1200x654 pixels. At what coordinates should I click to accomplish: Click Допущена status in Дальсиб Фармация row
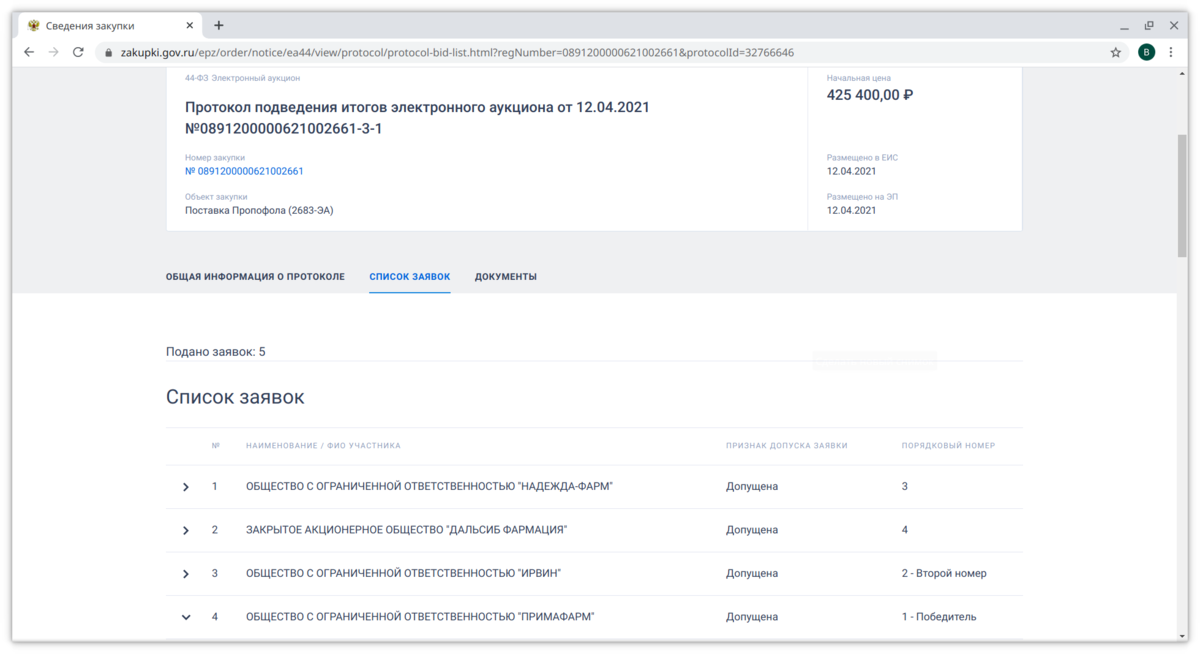pyautogui.click(x=752, y=530)
